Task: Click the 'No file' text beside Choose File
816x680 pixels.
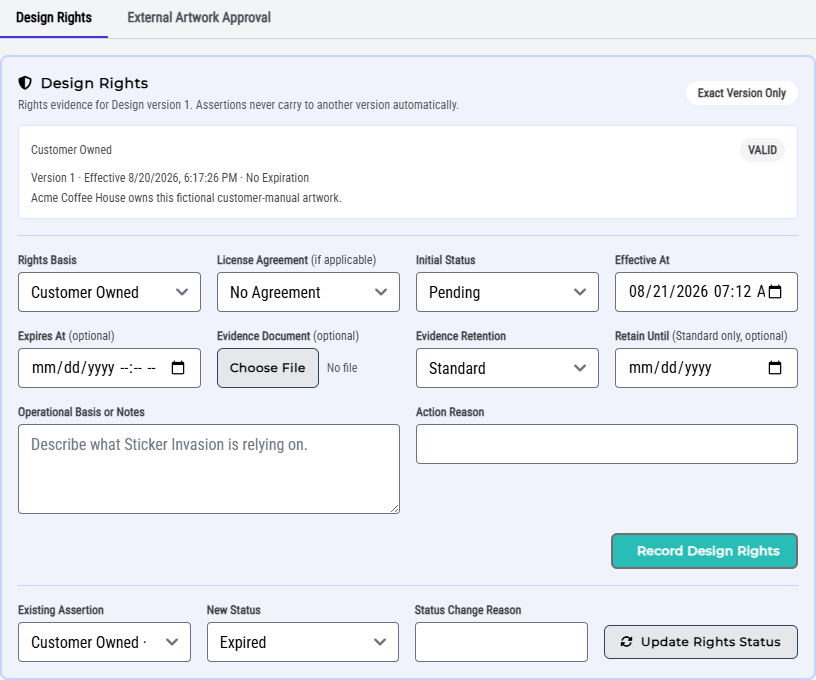Action: (x=342, y=368)
